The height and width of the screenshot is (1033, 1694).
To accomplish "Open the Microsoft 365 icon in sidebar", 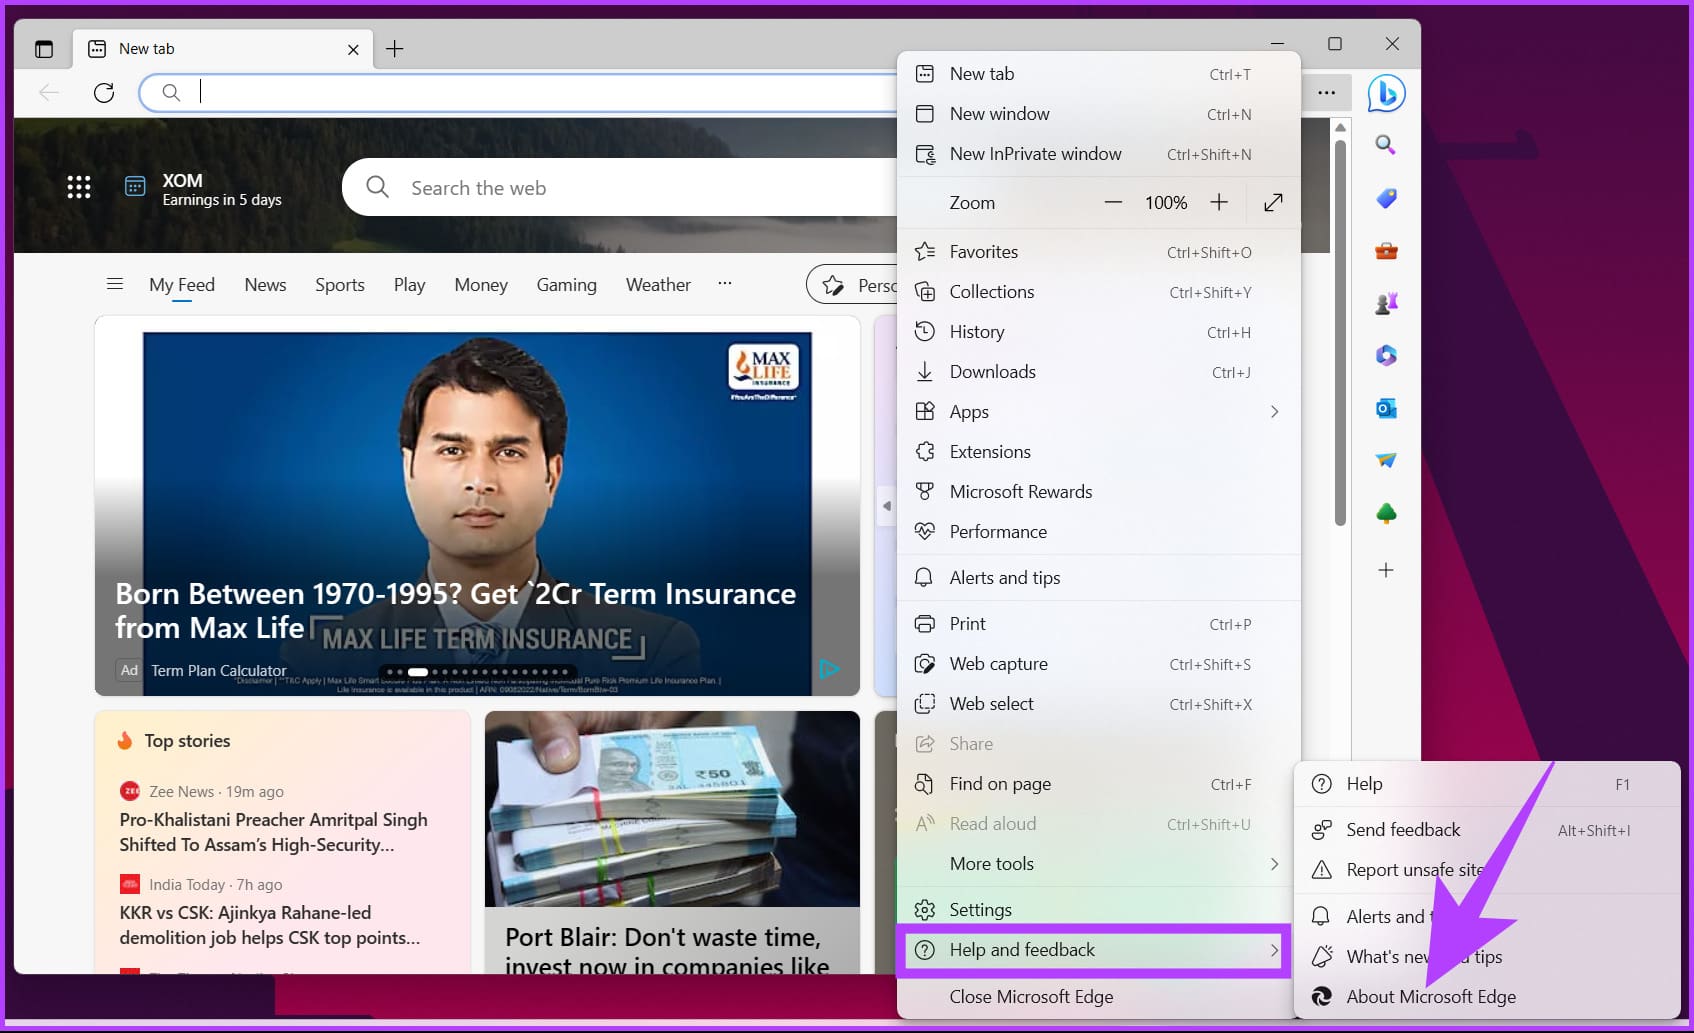I will 1386,355.
